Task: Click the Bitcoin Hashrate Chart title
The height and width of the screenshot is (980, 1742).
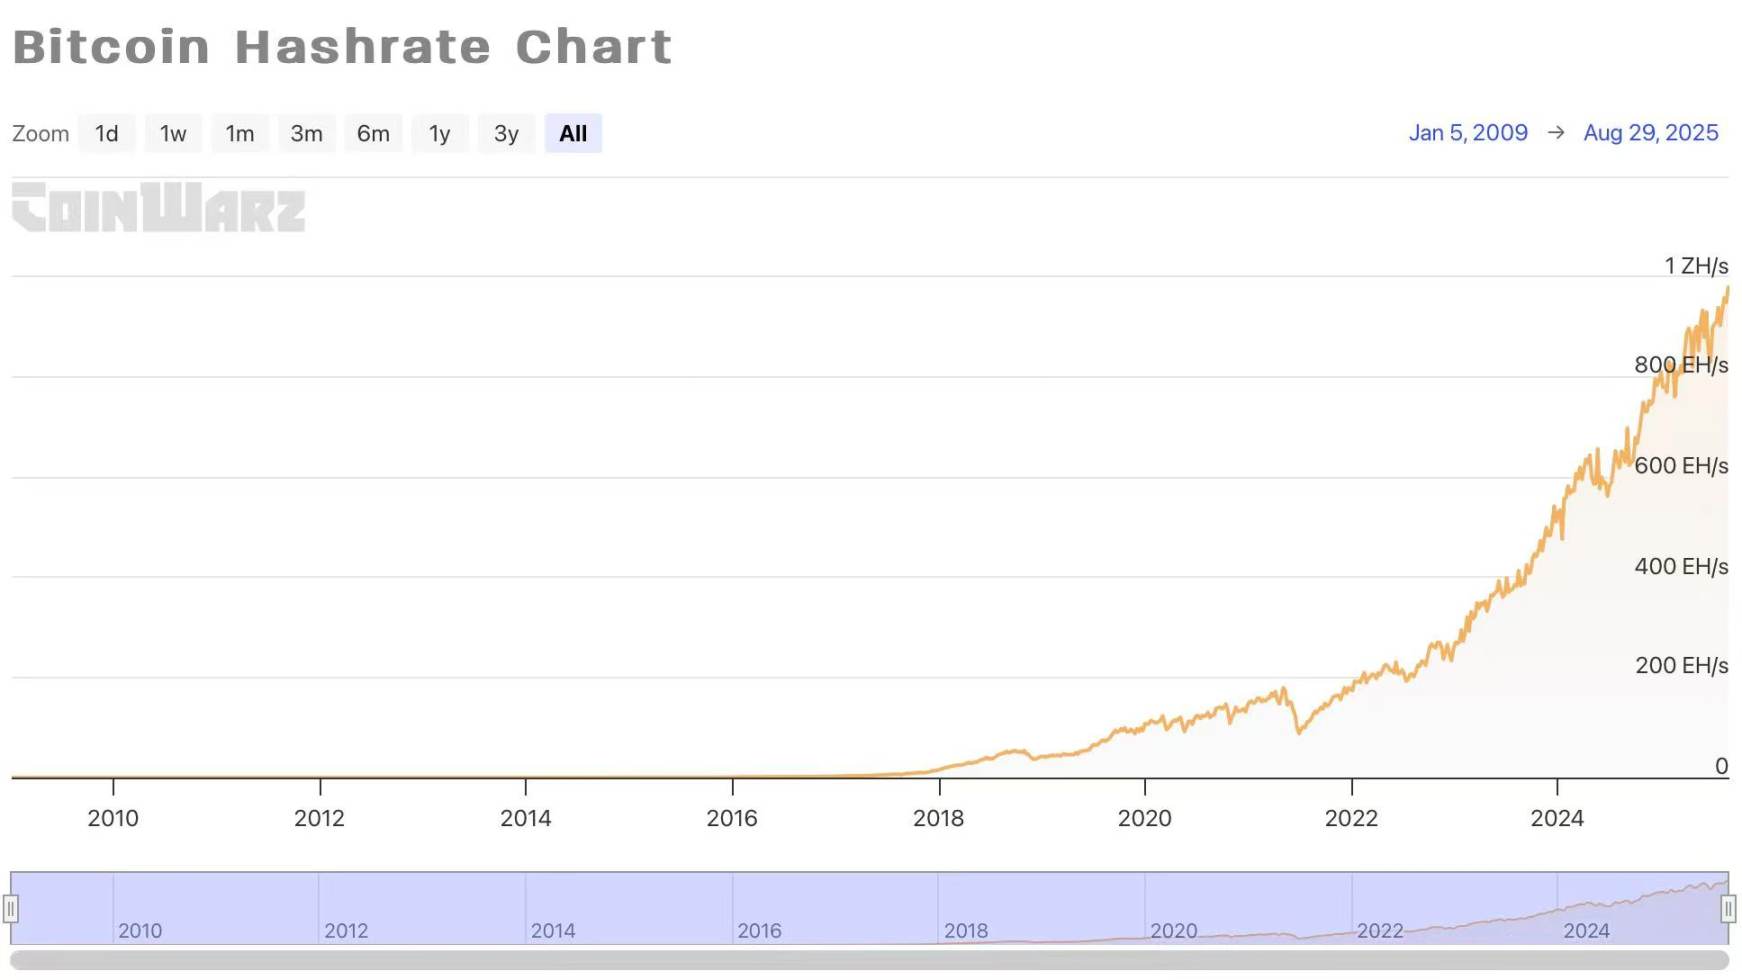Action: pos(342,47)
